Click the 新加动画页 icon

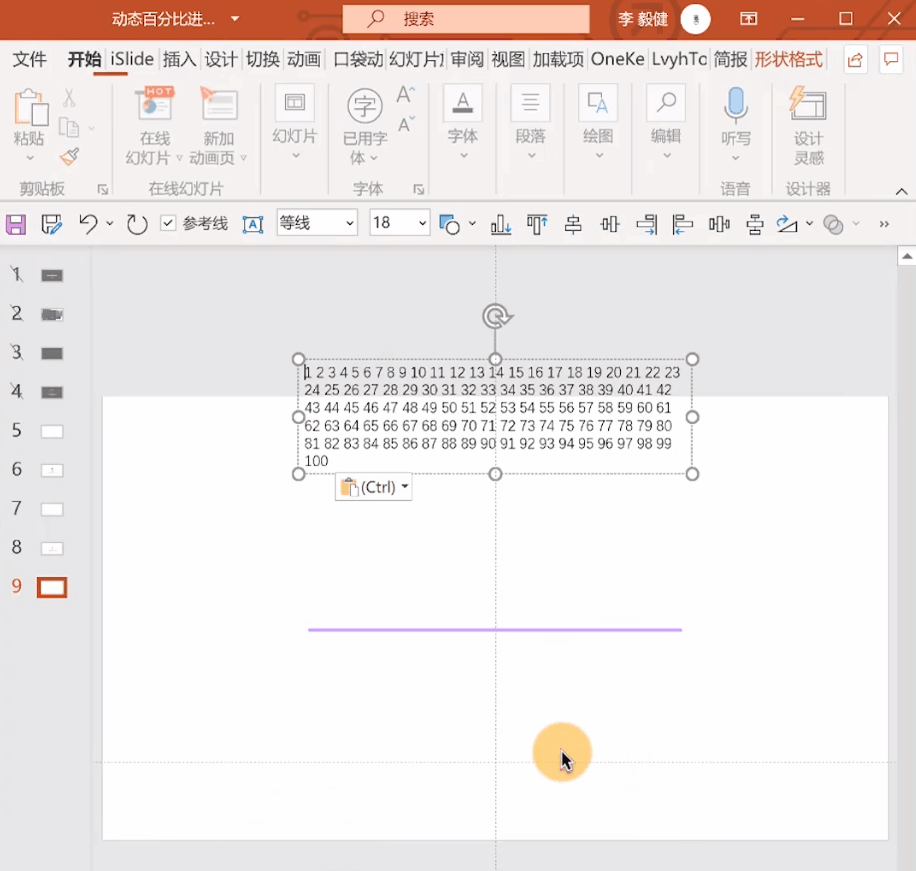click(x=218, y=104)
